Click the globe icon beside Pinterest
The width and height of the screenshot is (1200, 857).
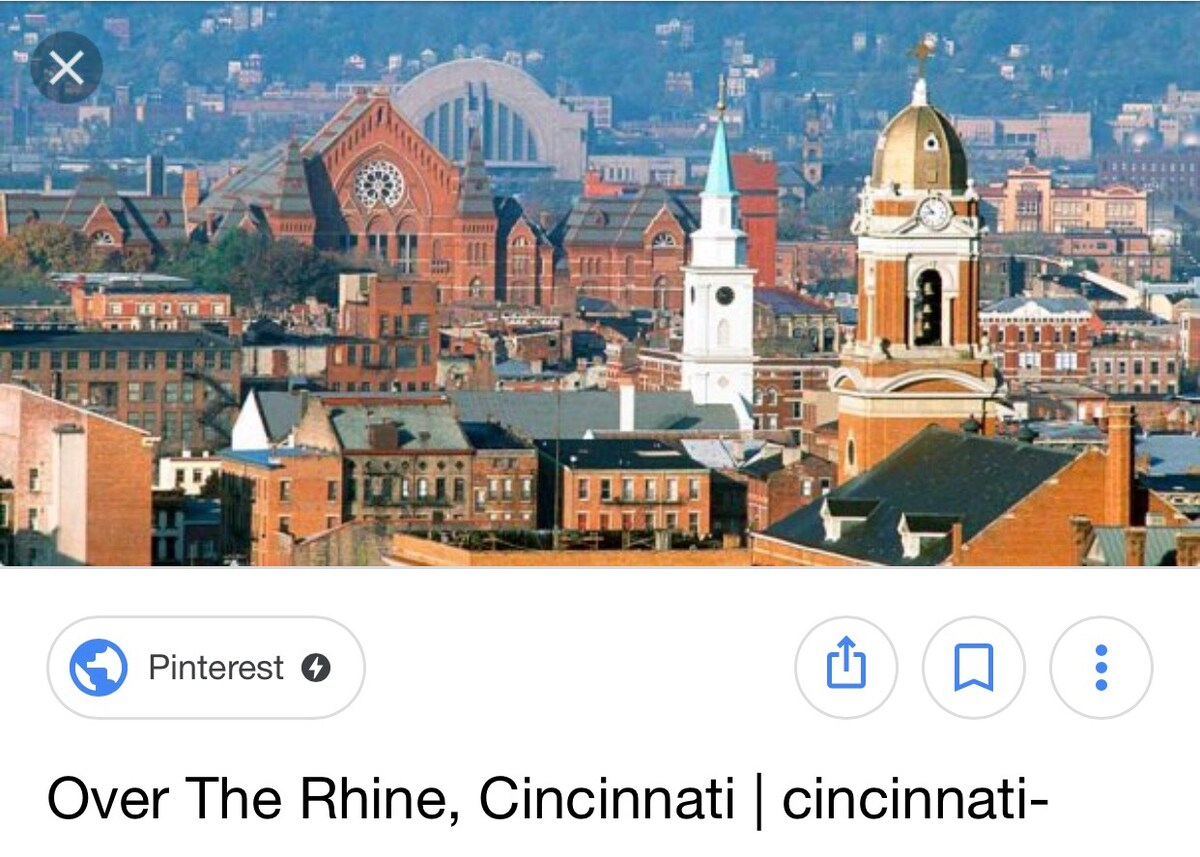(98, 667)
